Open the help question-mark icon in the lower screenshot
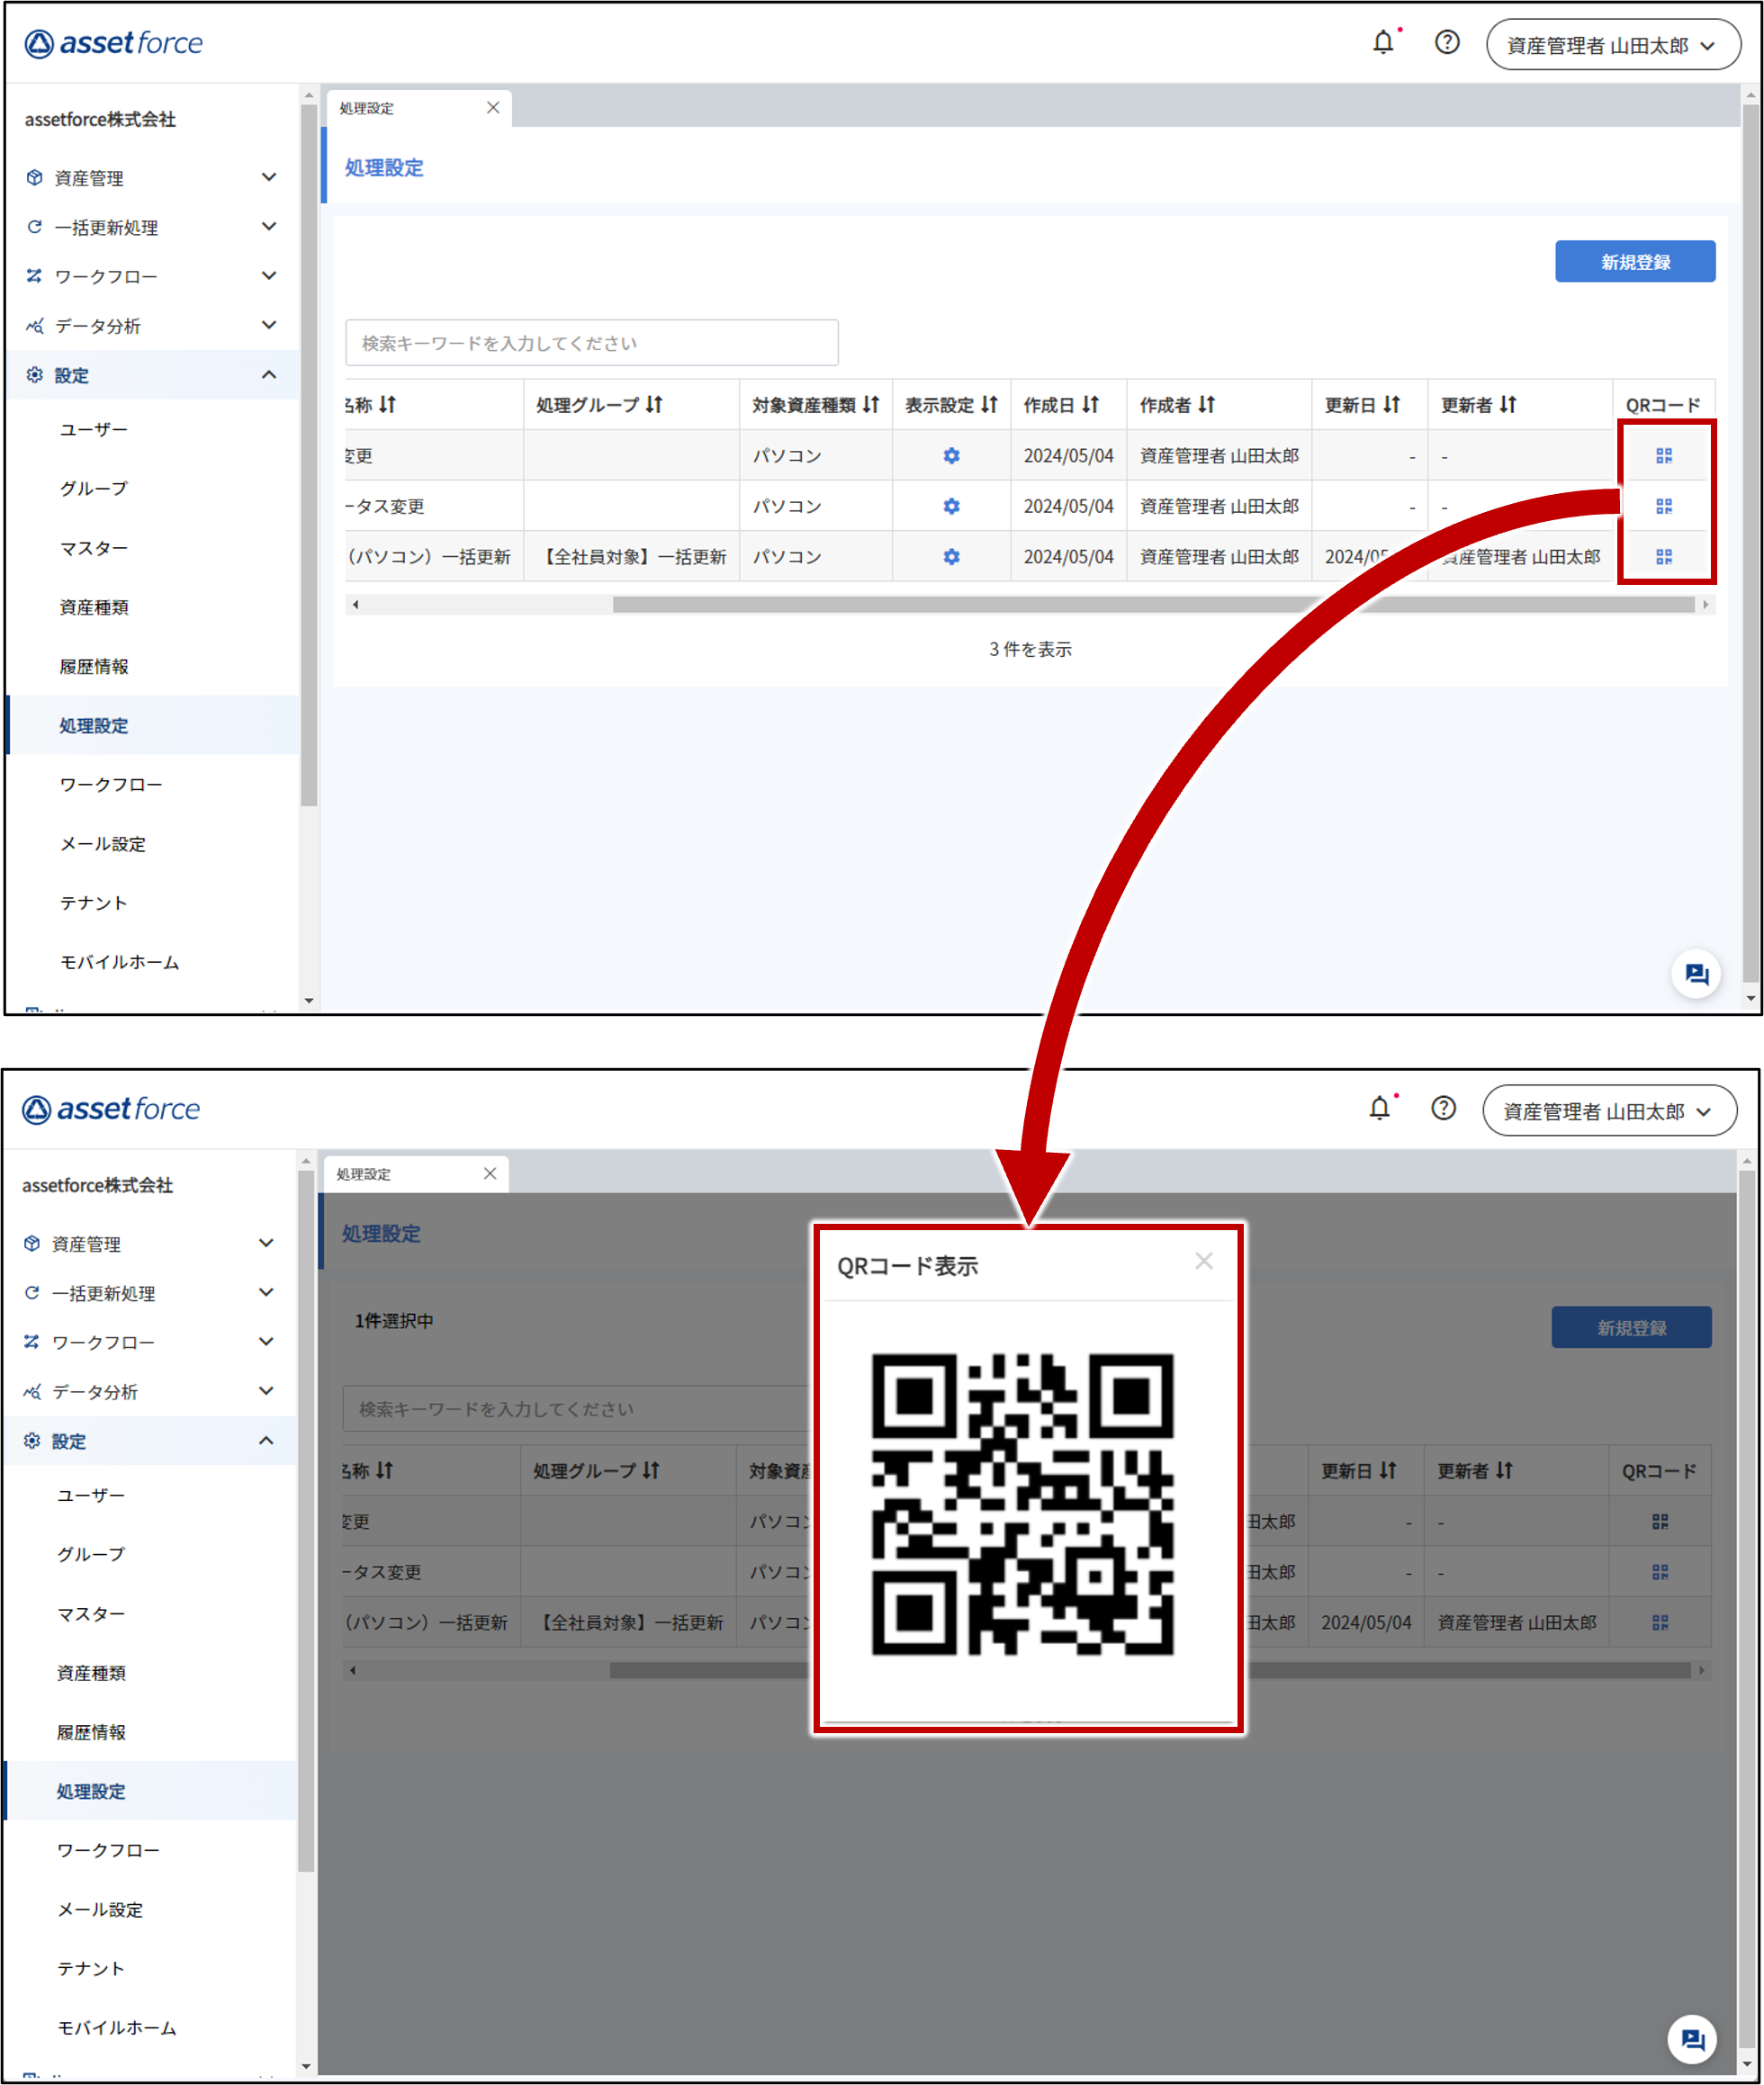Image resolution: width=1764 pixels, height=2085 pixels. (1444, 1109)
